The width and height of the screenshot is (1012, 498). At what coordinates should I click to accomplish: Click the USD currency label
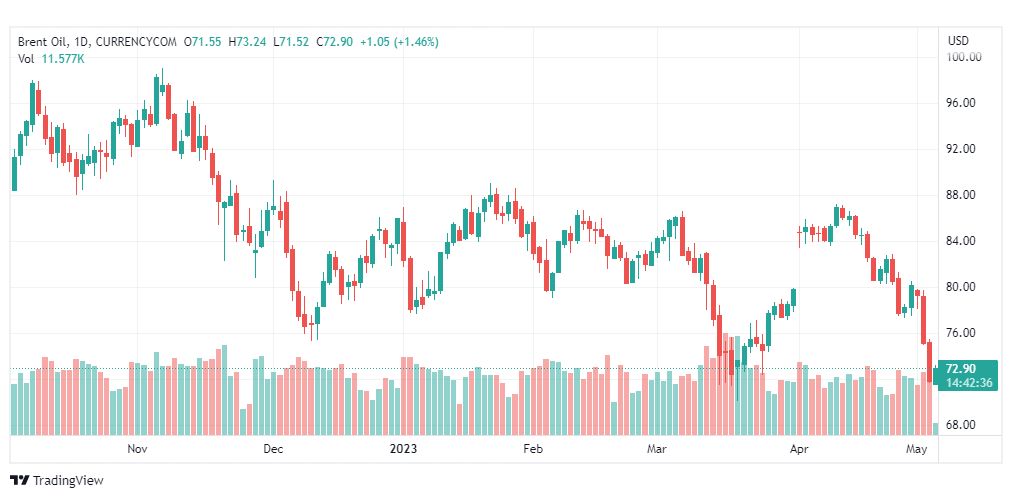click(958, 41)
